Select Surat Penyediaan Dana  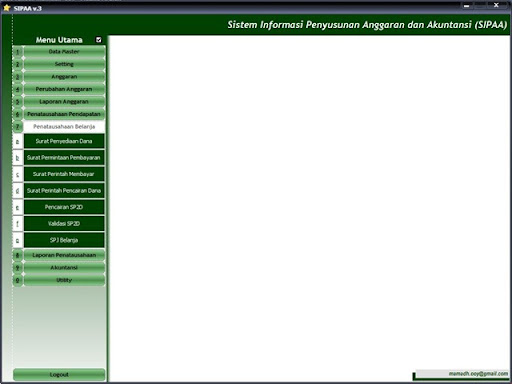tap(64, 141)
